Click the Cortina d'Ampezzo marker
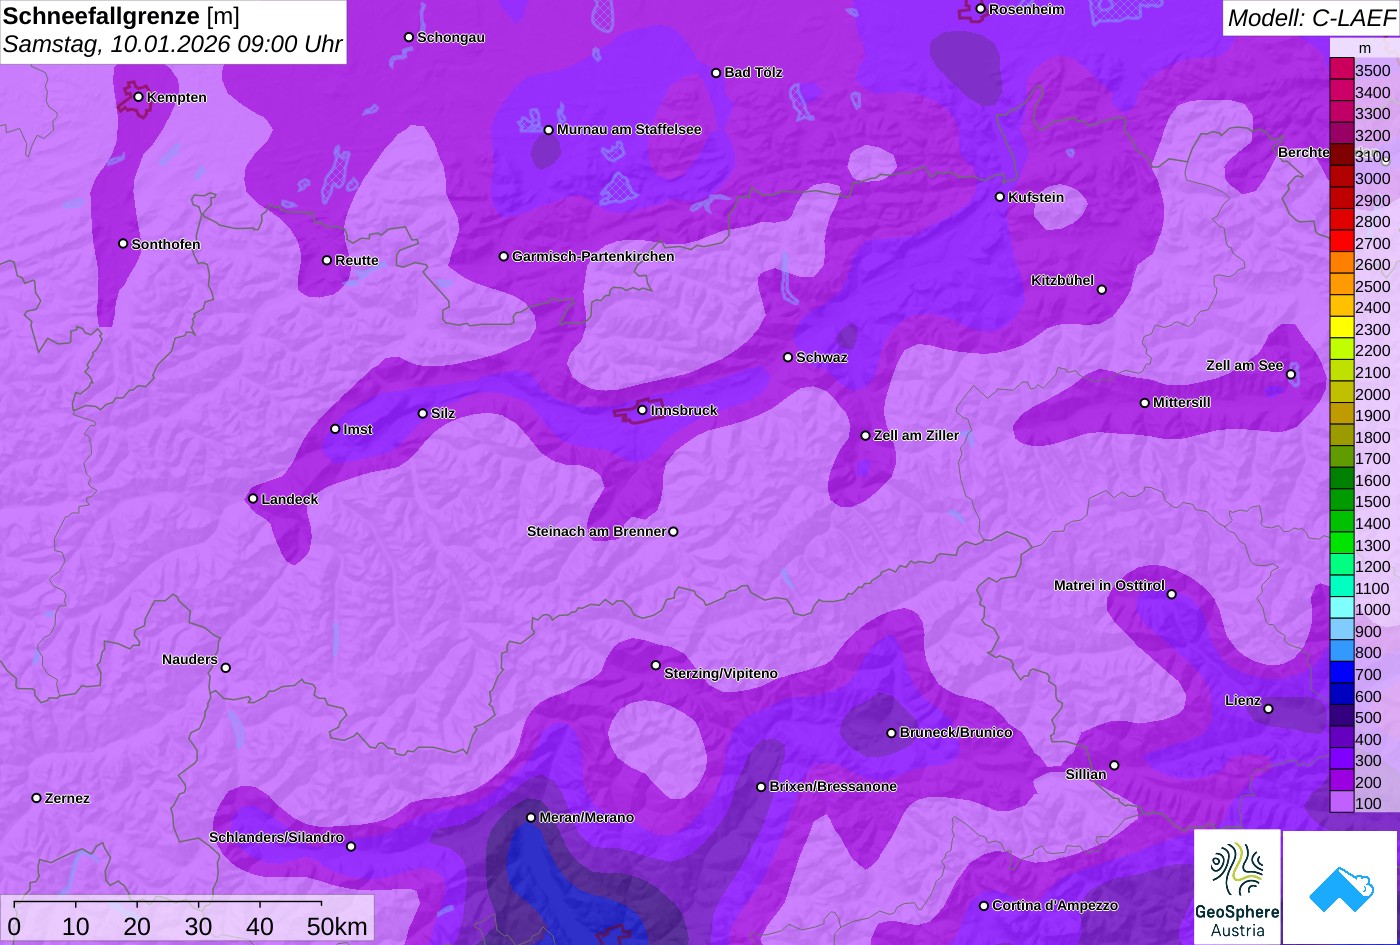This screenshot has width=1400, height=945. 984,906
